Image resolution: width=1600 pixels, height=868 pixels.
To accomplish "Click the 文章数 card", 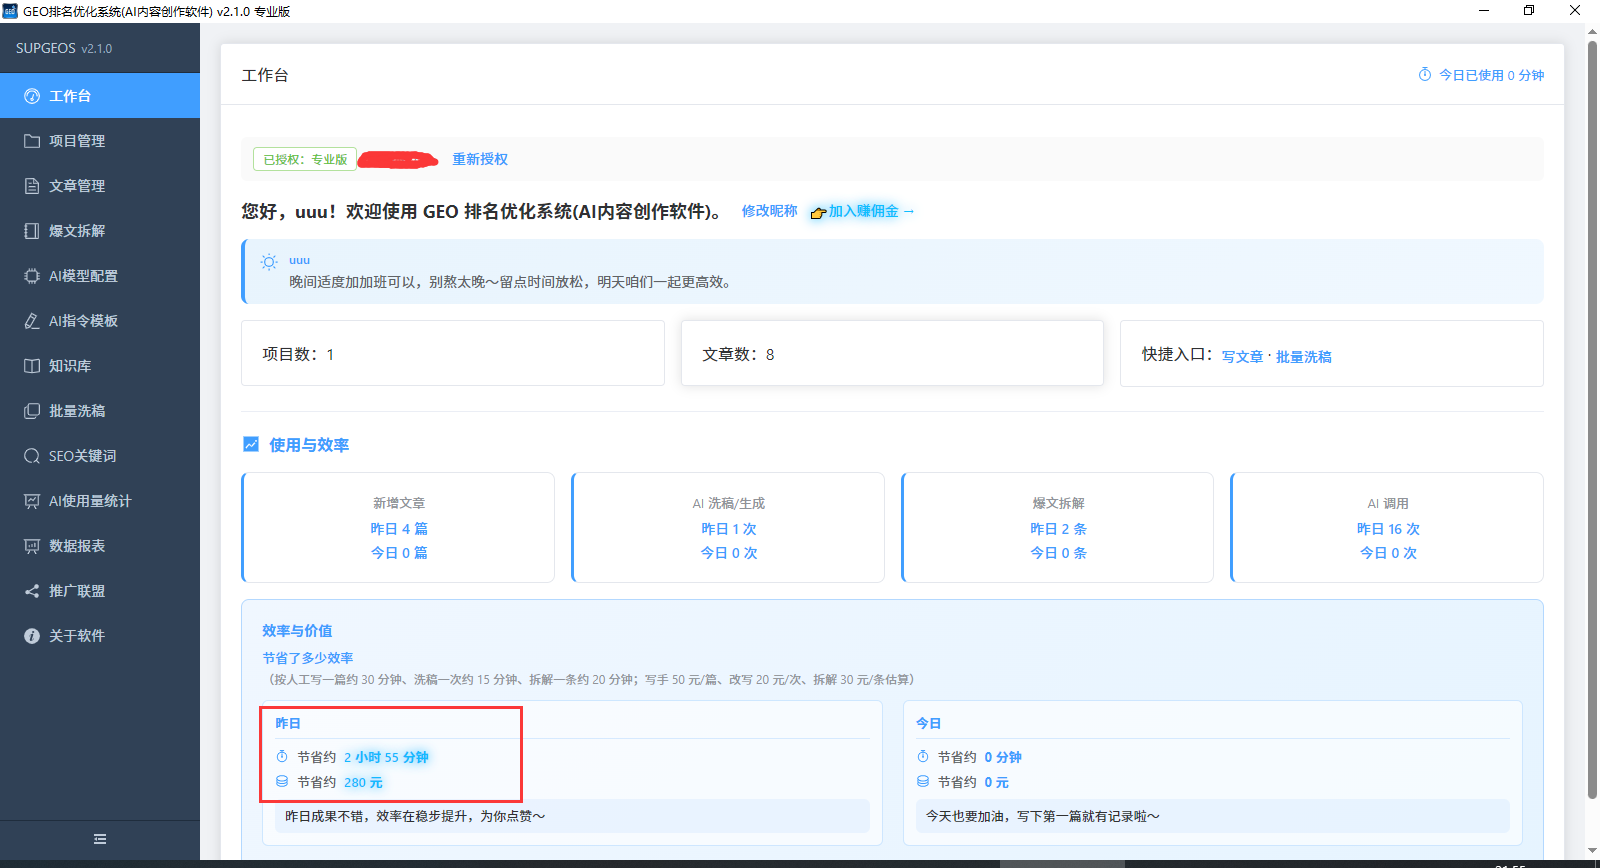I will coord(892,353).
